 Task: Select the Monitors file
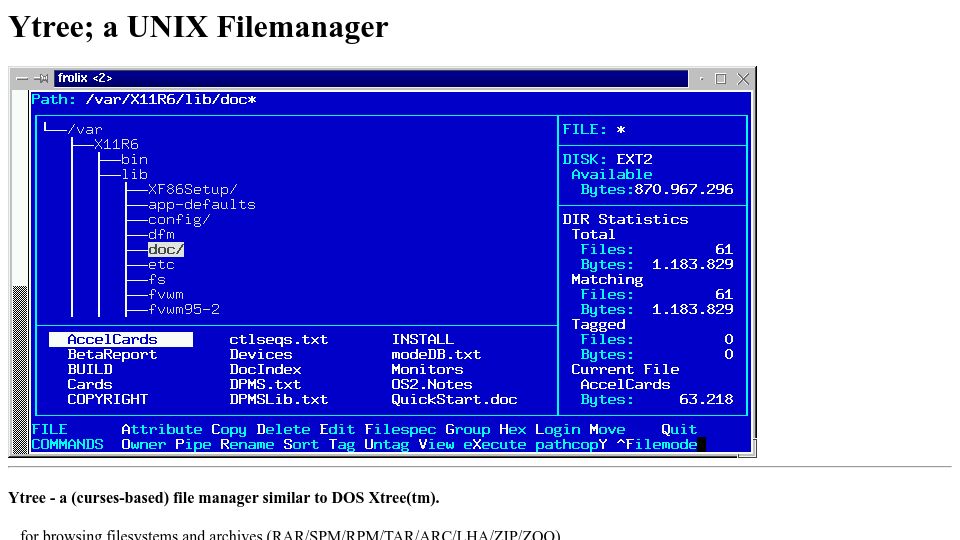(x=427, y=369)
